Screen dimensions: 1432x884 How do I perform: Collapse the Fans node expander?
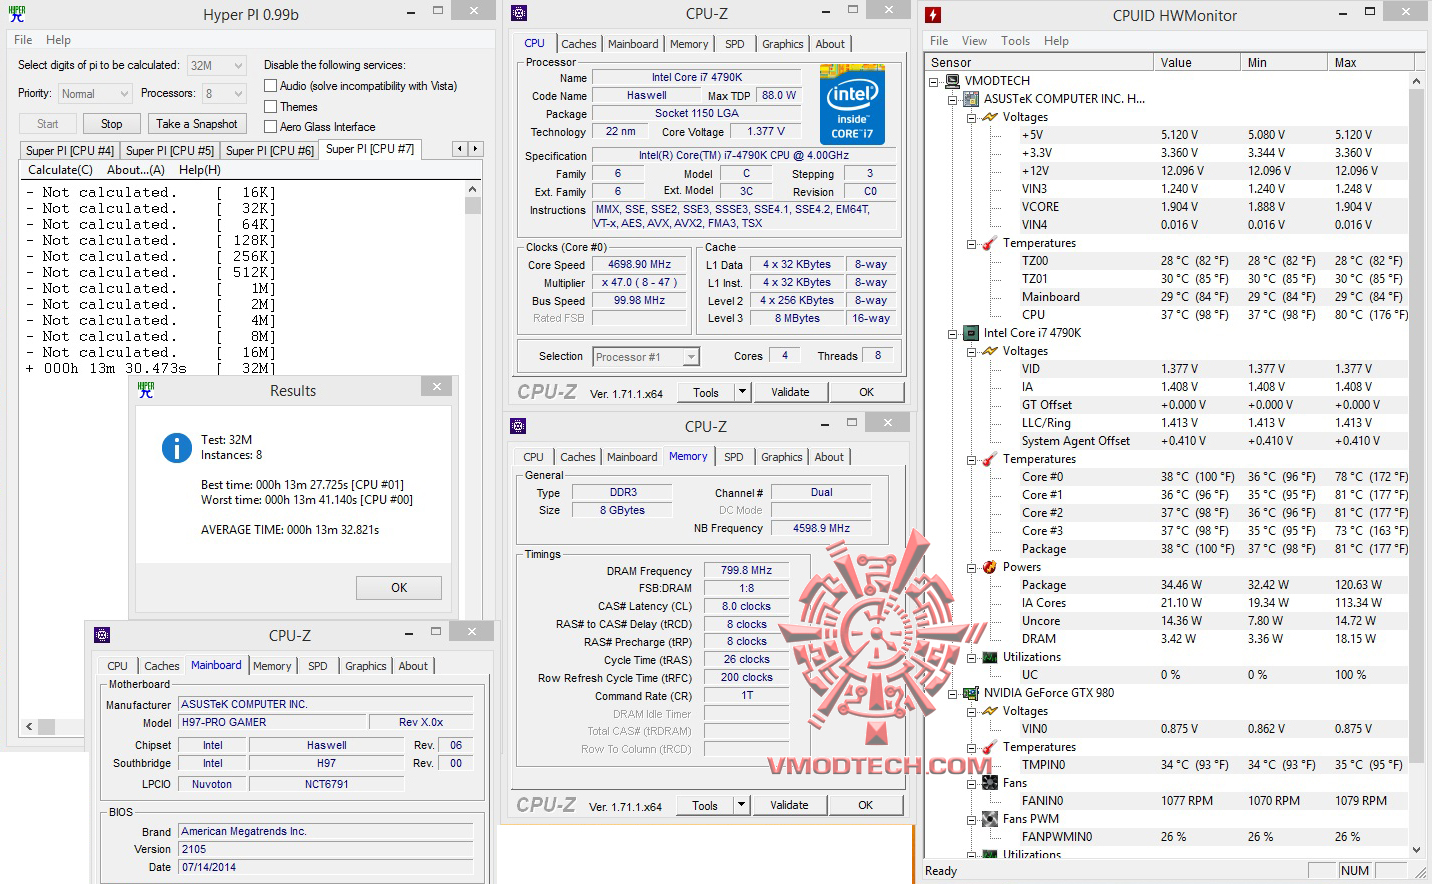click(971, 783)
